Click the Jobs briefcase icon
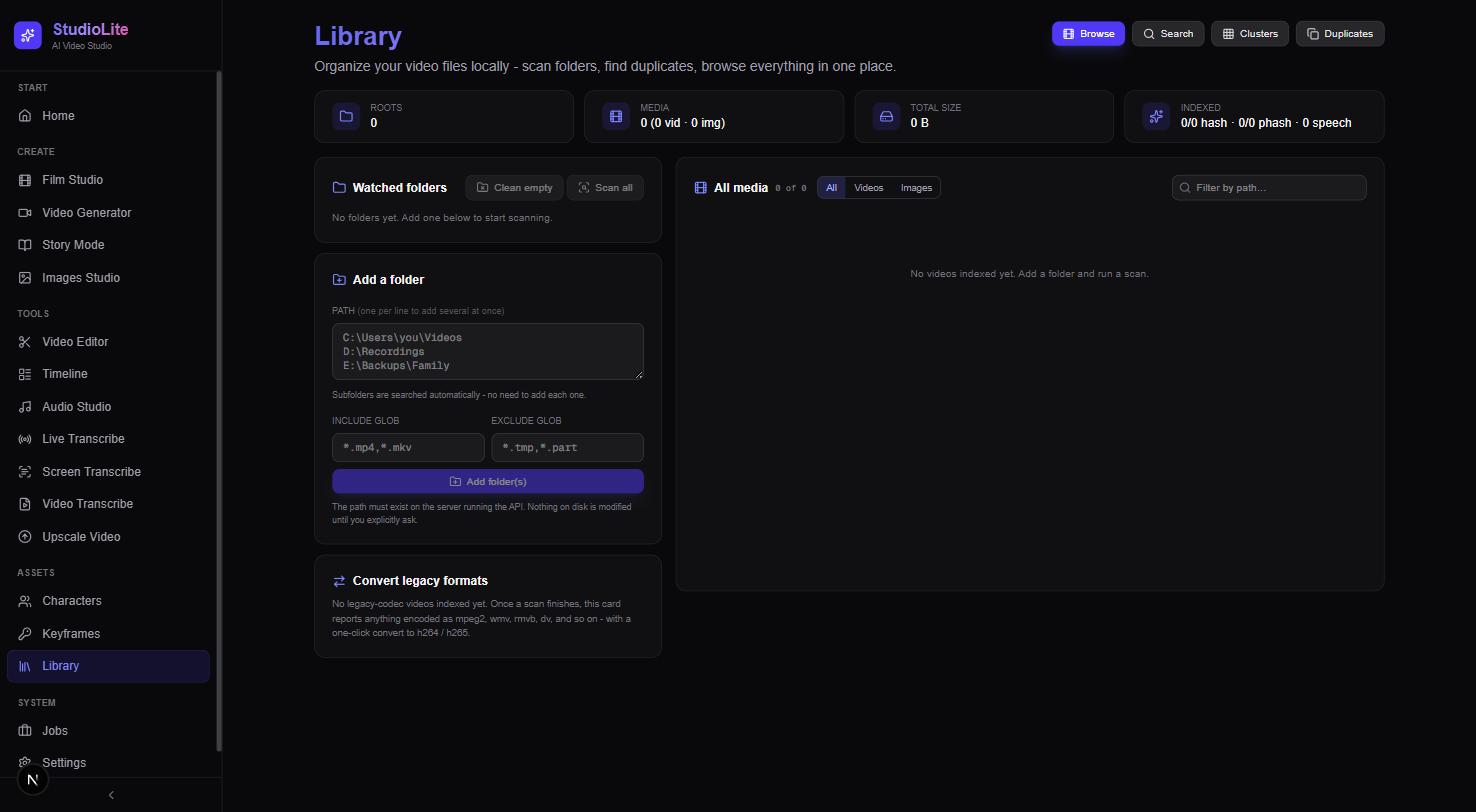Viewport: 1476px width, 812px height. coord(25,731)
